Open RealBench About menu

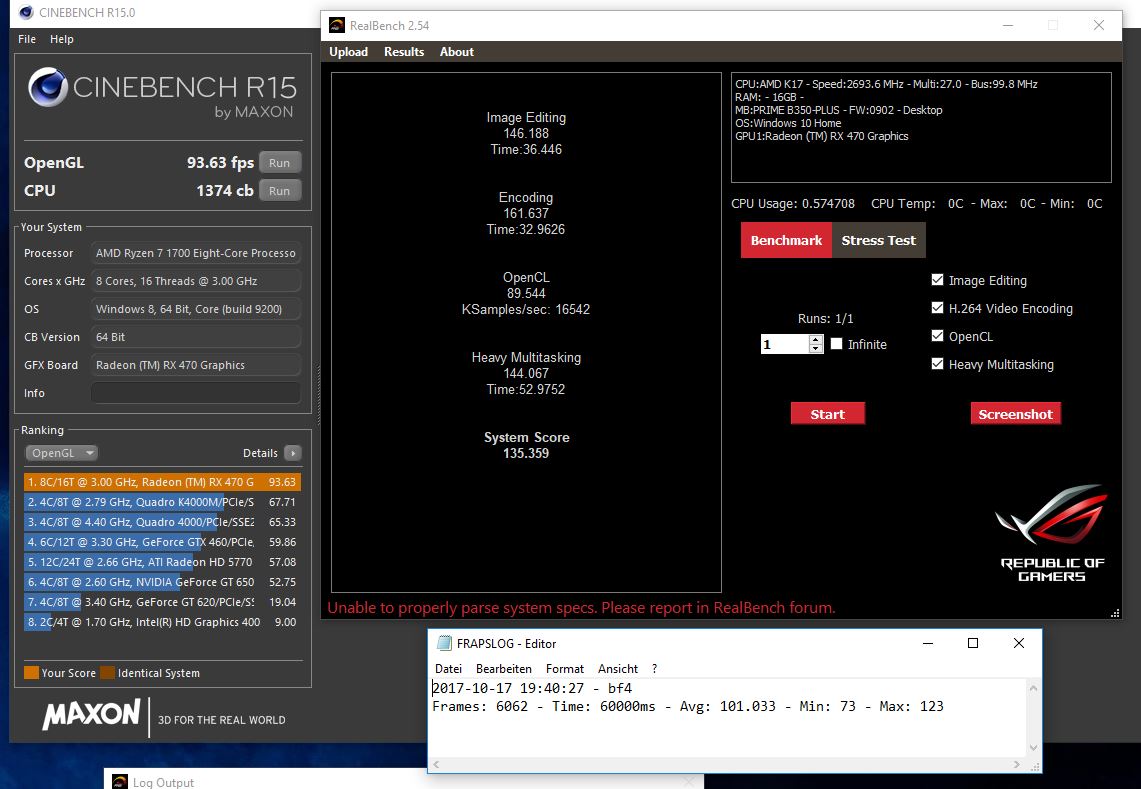[456, 52]
